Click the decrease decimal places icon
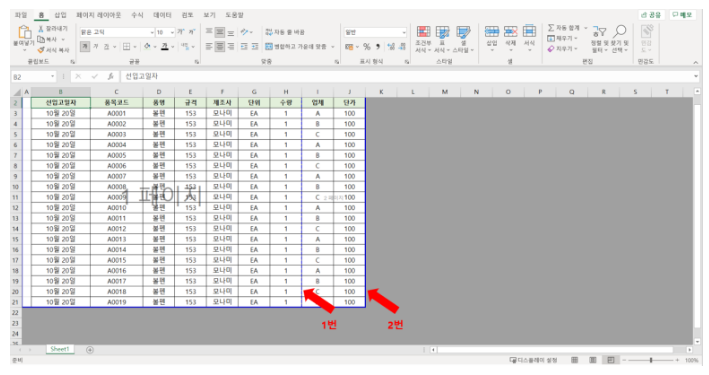 tap(402, 47)
